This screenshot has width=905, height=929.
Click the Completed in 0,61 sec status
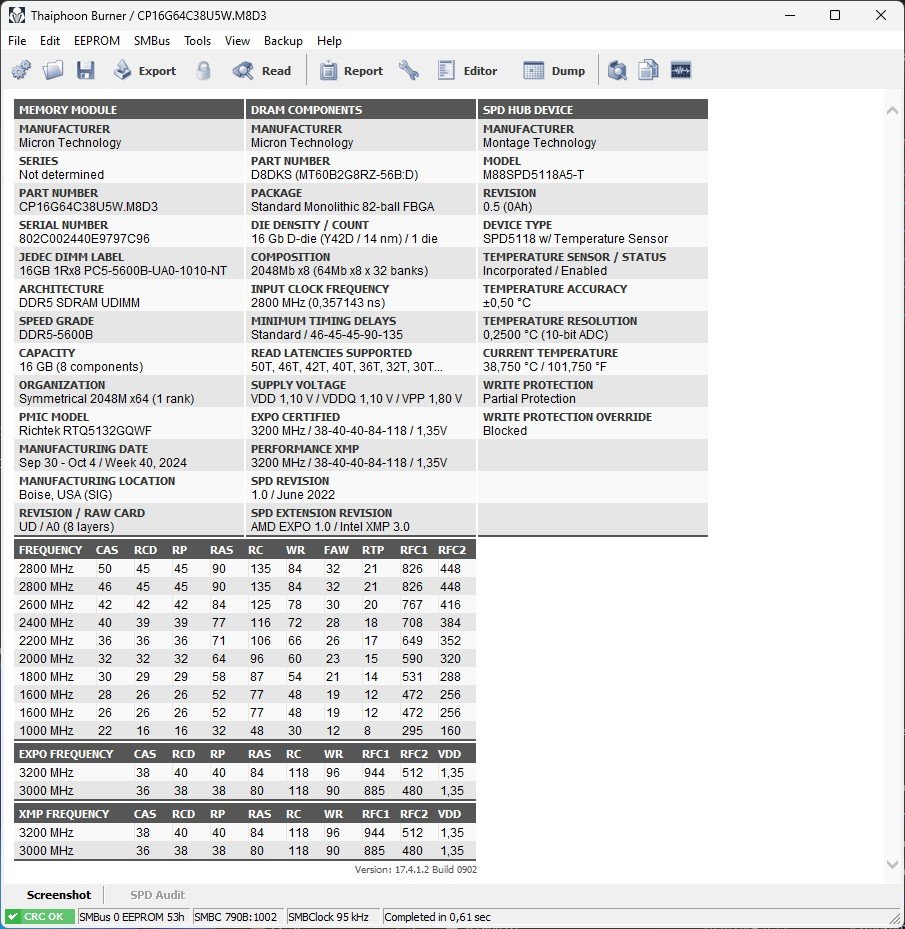click(437, 917)
